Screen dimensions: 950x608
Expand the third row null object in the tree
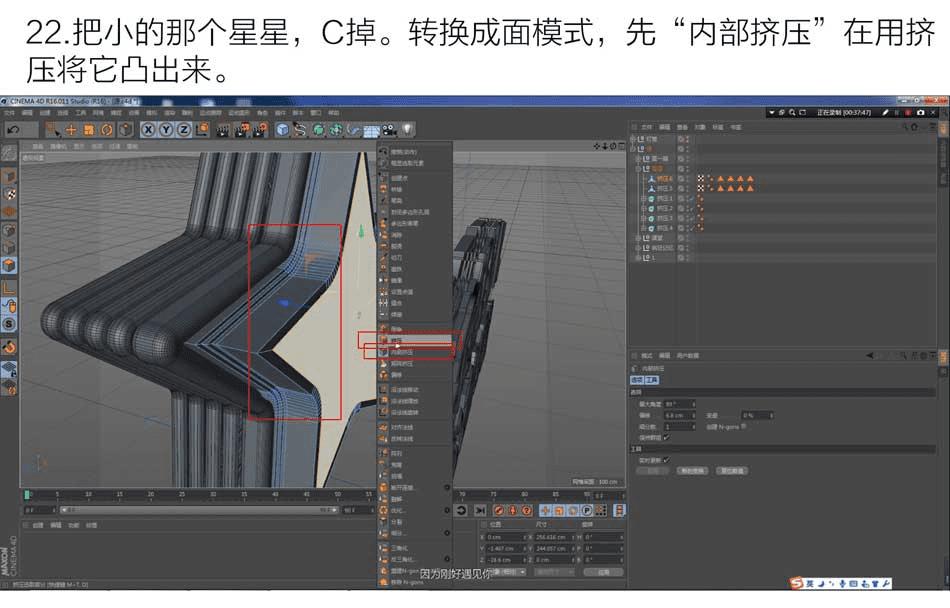638,158
